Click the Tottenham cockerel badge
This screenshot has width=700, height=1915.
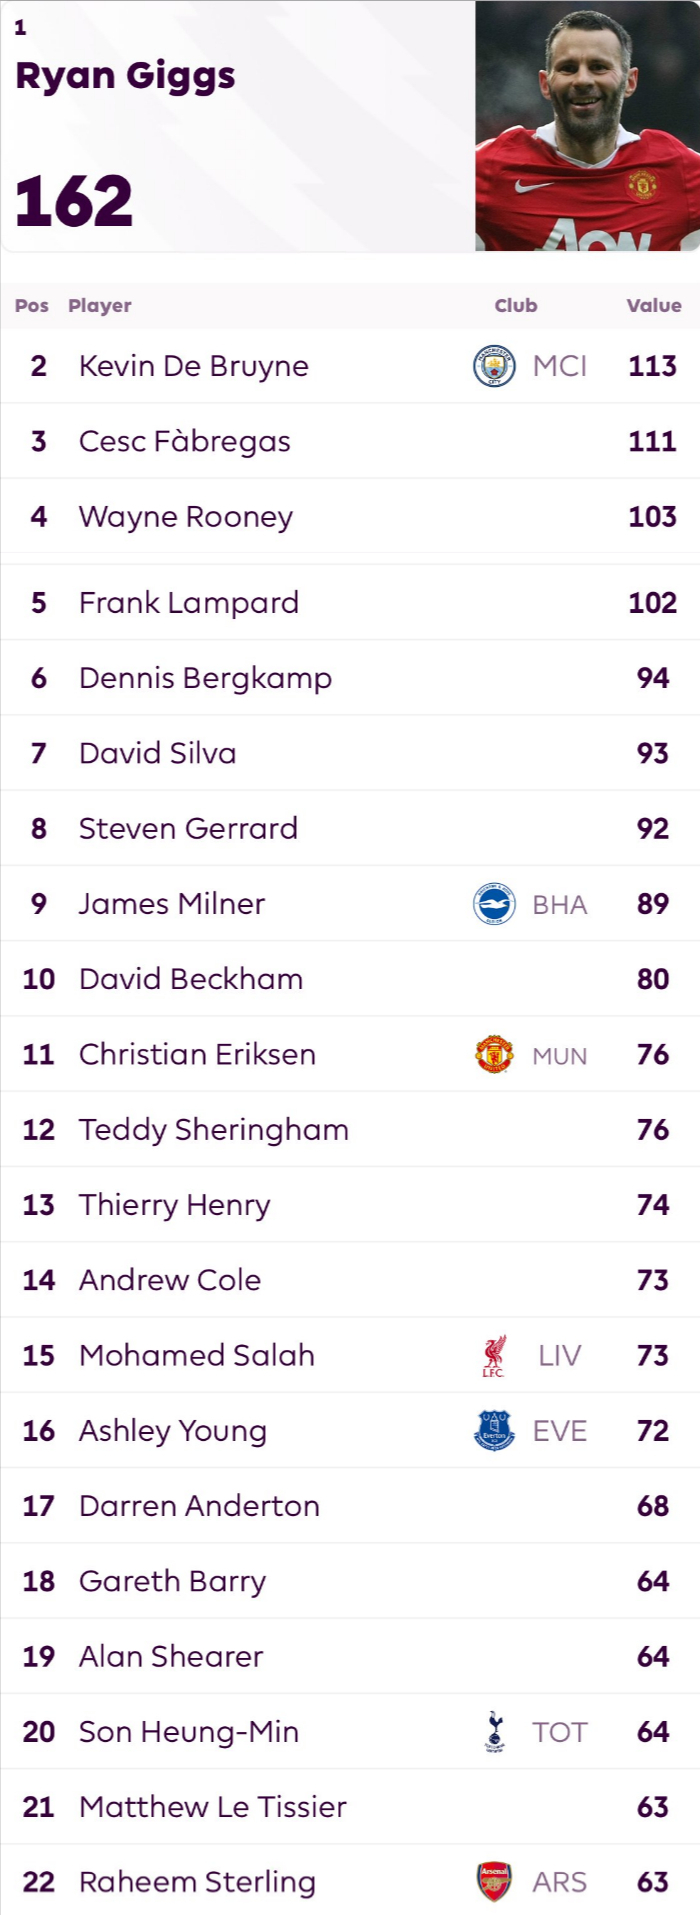494,1732
